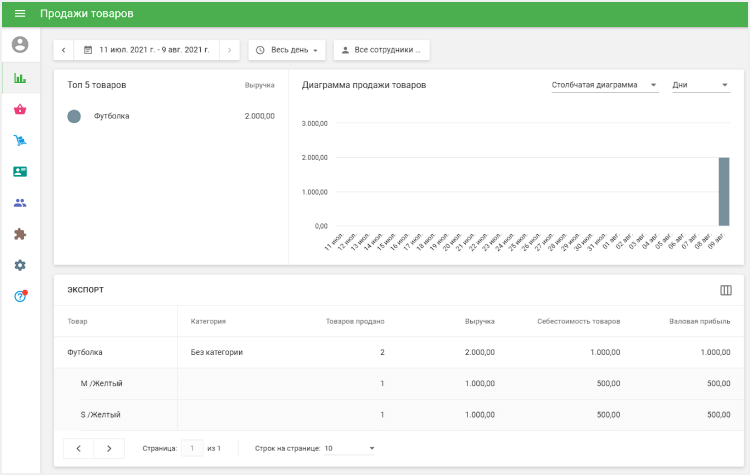
Task: Open 'Все сотрудники' employee filter
Action: 381,50
